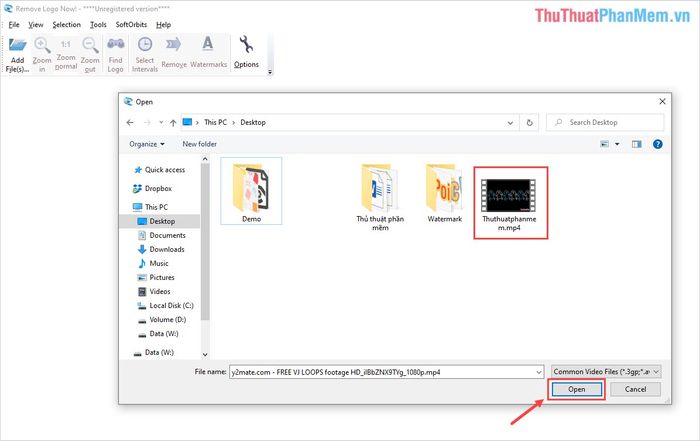This screenshot has width=700, height=441.
Task: Open the Options wrench tool
Action: 246,53
